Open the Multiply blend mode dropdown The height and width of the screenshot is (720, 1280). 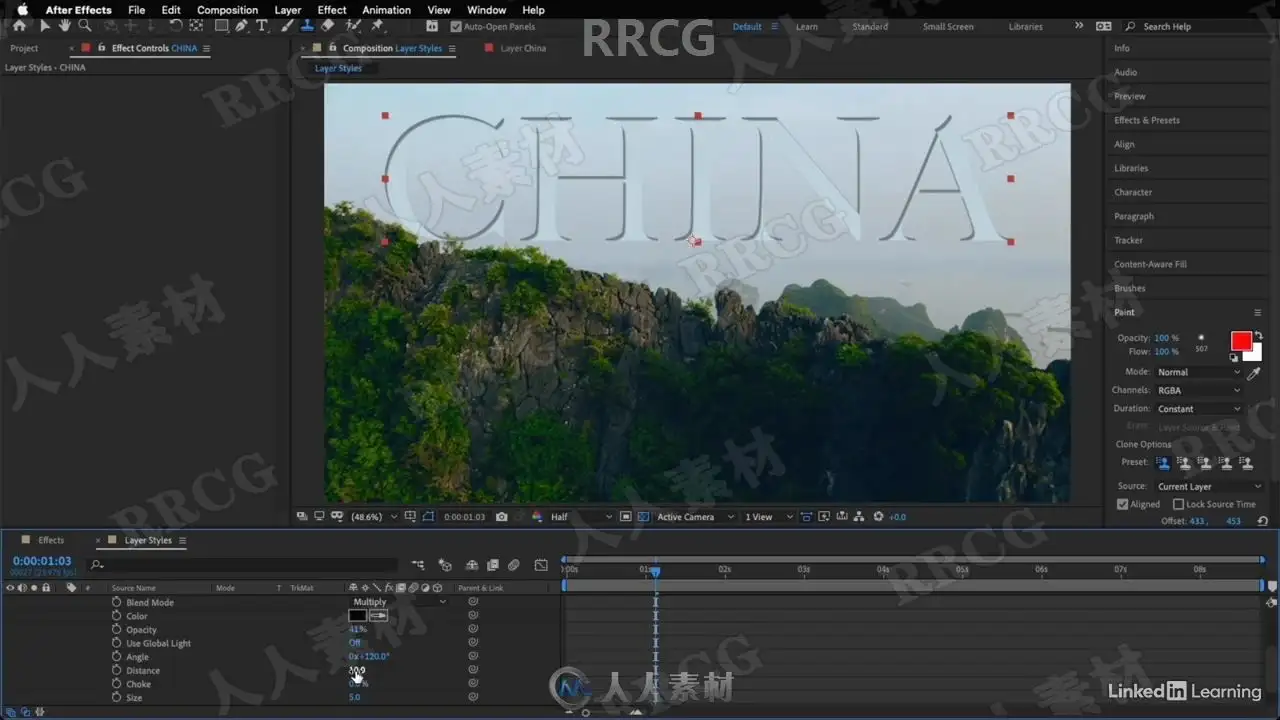[400, 602]
